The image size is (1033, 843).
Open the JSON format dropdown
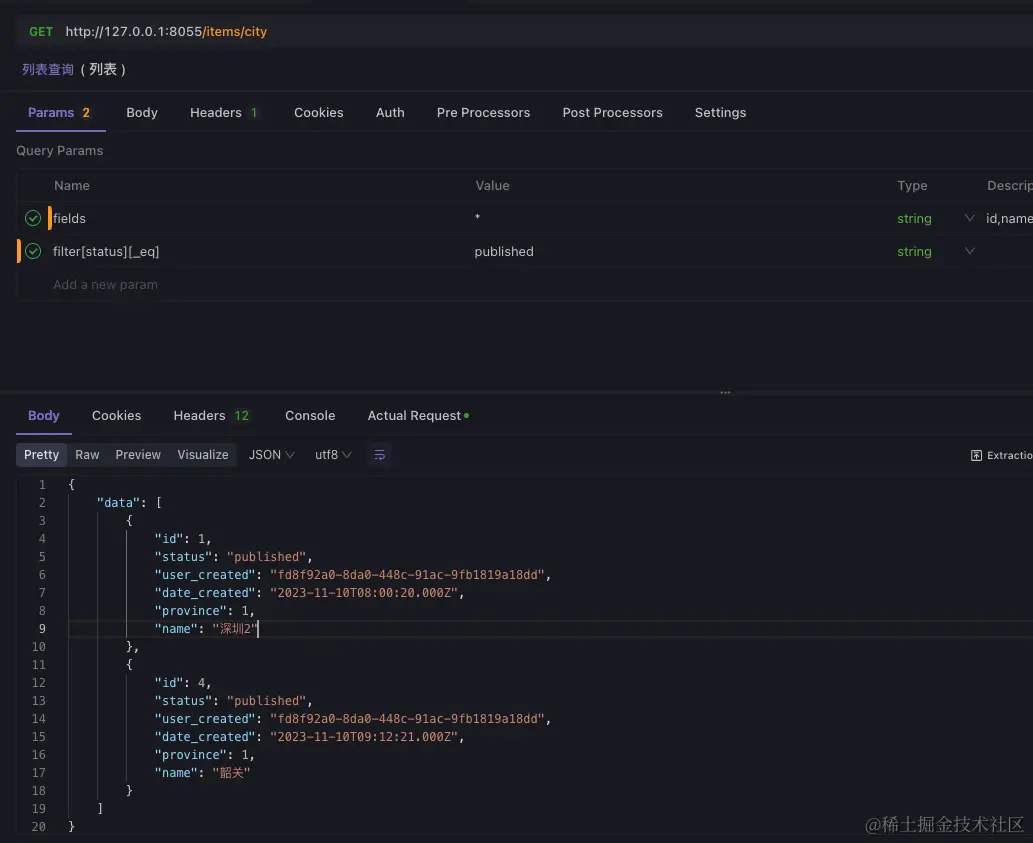point(270,454)
